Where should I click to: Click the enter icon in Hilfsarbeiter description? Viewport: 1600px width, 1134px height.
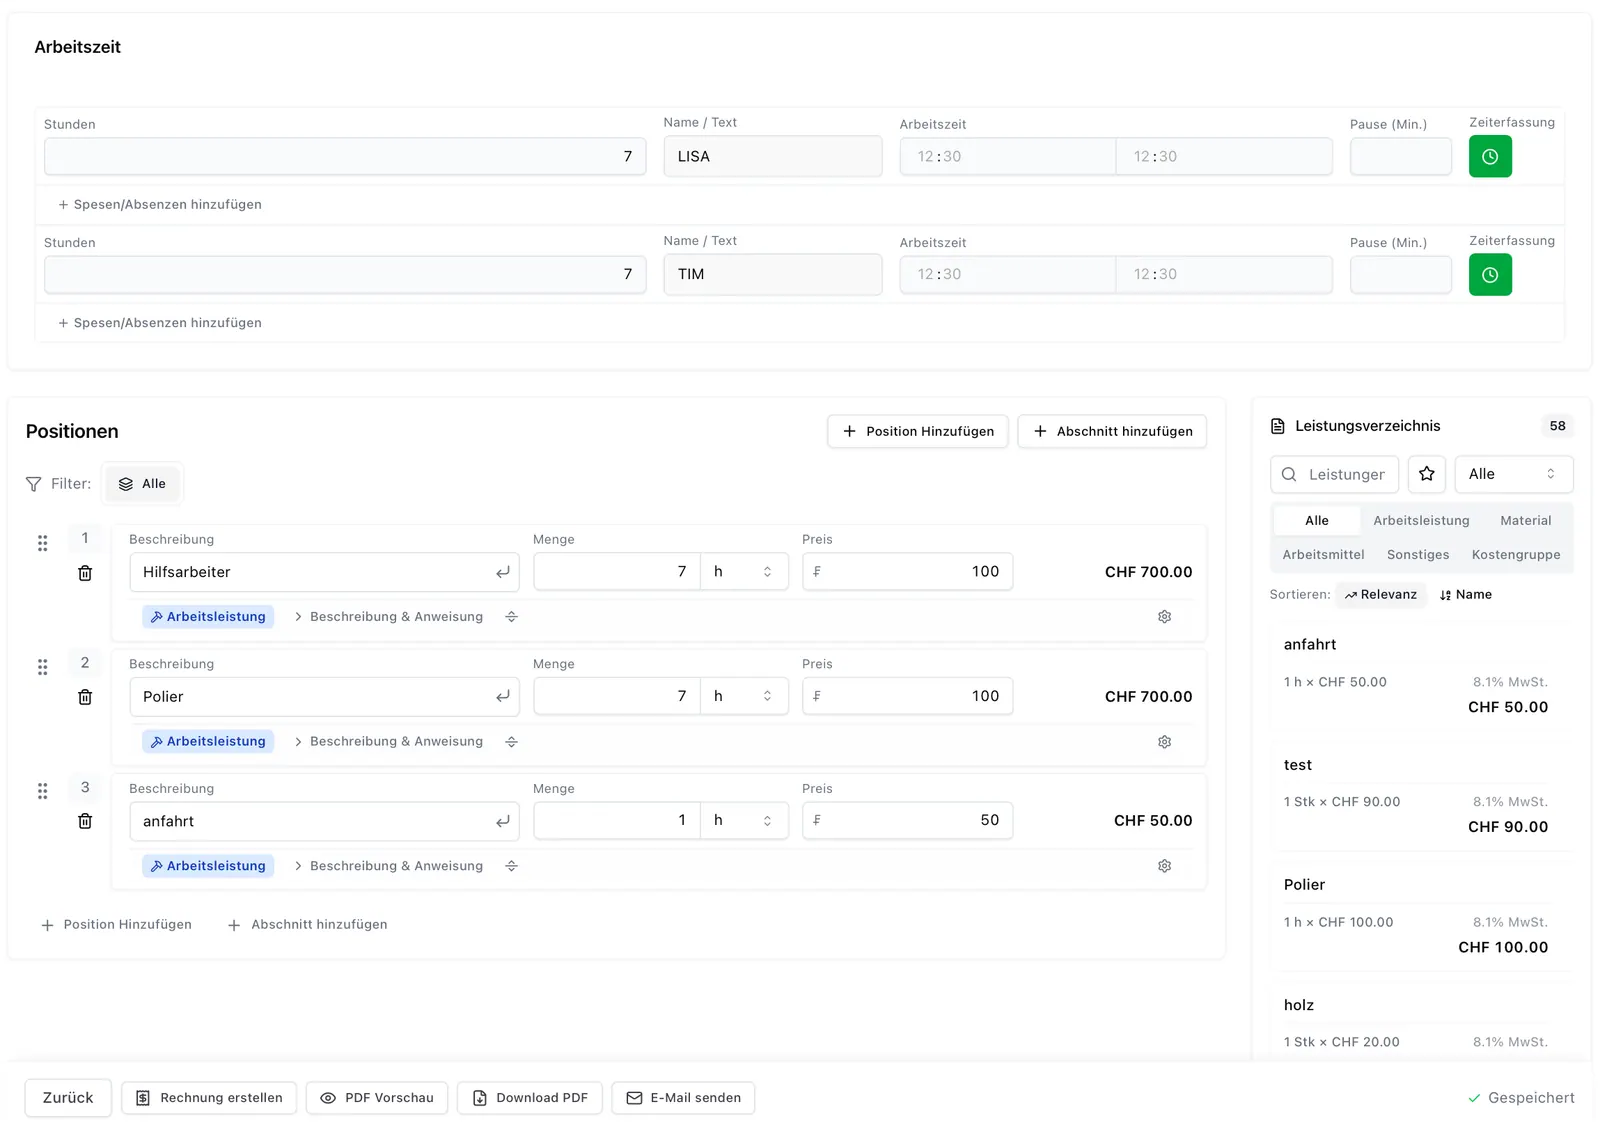pyautogui.click(x=503, y=572)
